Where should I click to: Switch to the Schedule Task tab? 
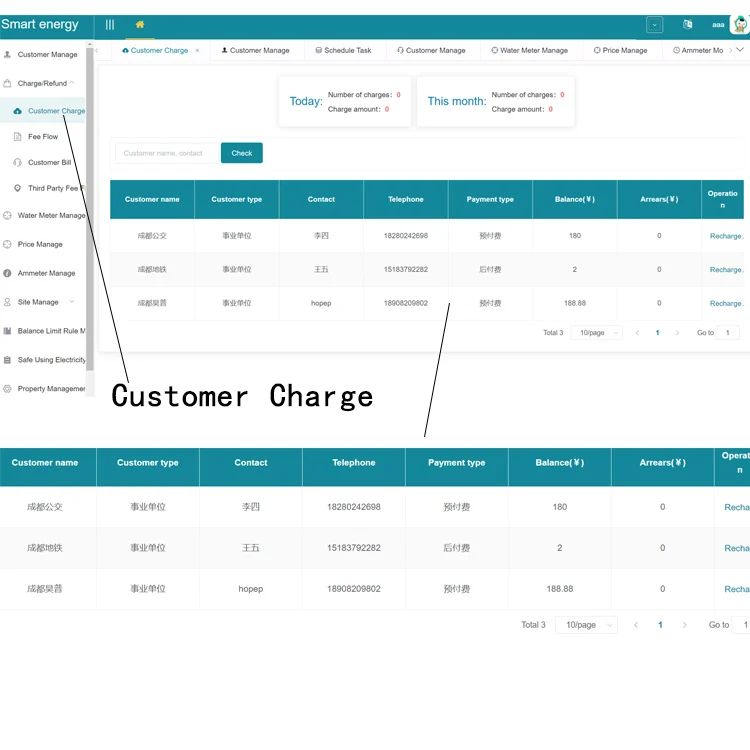pos(343,50)
